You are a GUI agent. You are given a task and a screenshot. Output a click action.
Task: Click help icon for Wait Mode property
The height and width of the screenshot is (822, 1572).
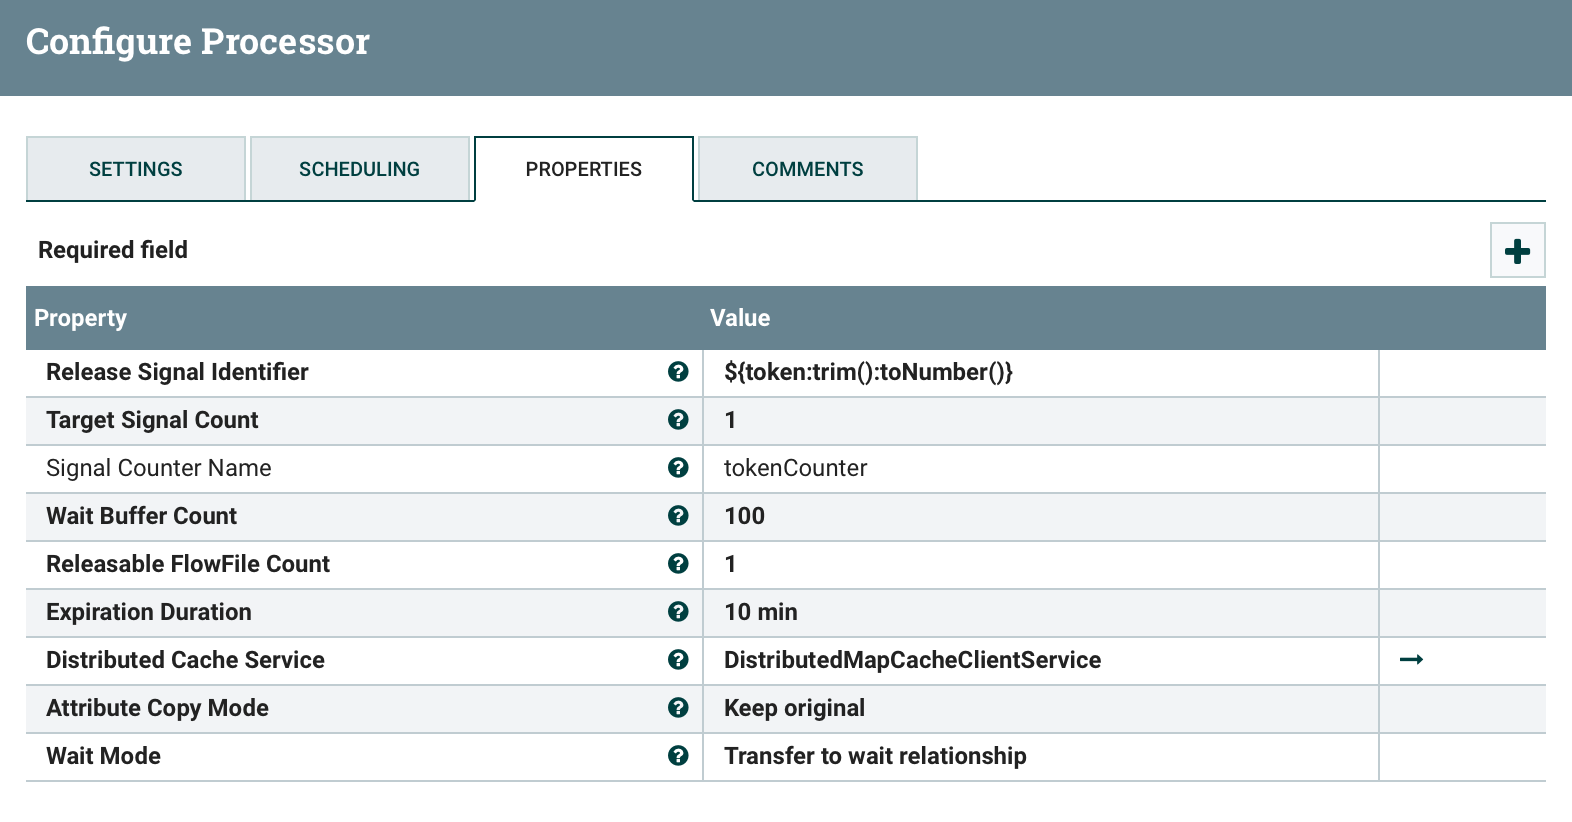678,756
